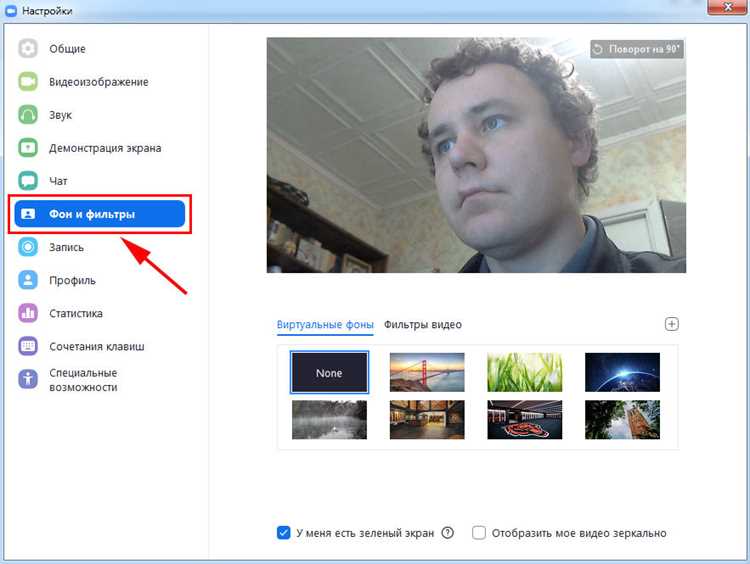Open the Общие settings gear icon
750x564 pixels.
point(28,49)
